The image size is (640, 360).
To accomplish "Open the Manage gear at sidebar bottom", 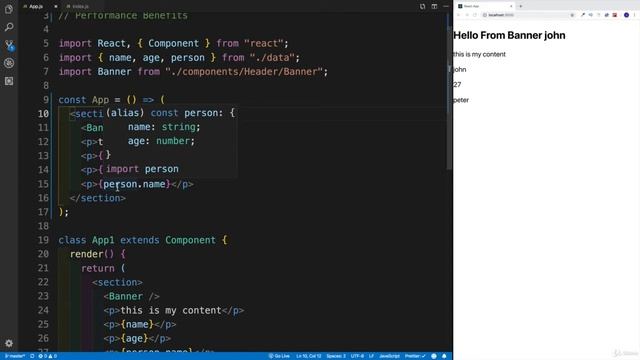I will click(9, 343).
